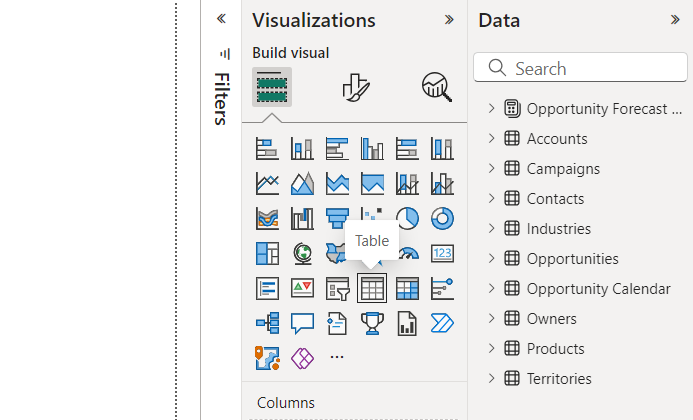
Task: Click the Data pane Search field
Action: click(x=590, y=68)
